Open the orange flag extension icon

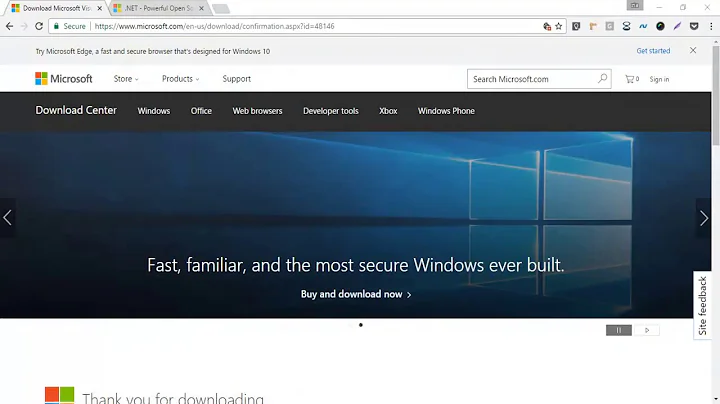pos(593,26)
